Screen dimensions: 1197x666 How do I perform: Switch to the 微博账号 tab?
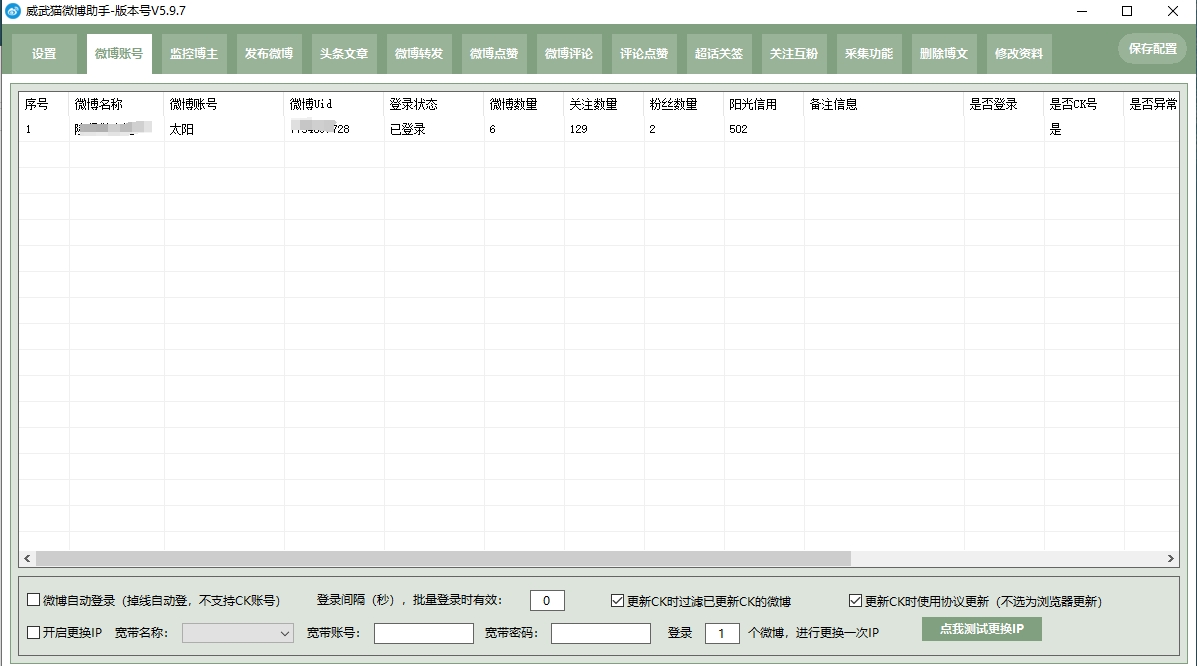(118, 54)
